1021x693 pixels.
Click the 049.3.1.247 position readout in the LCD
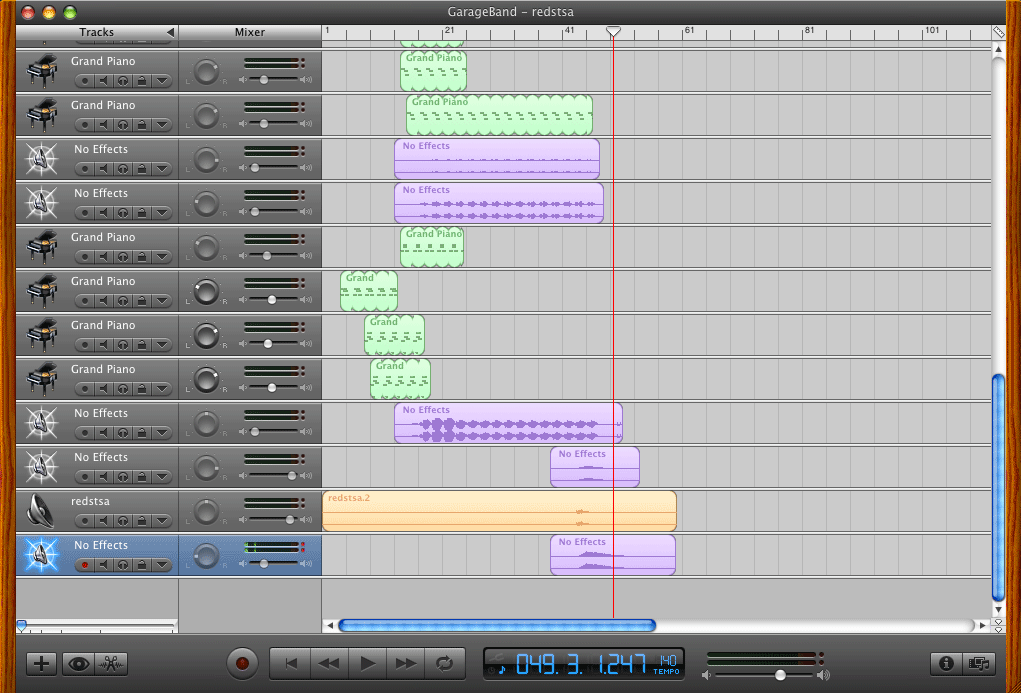click(581, 664)
